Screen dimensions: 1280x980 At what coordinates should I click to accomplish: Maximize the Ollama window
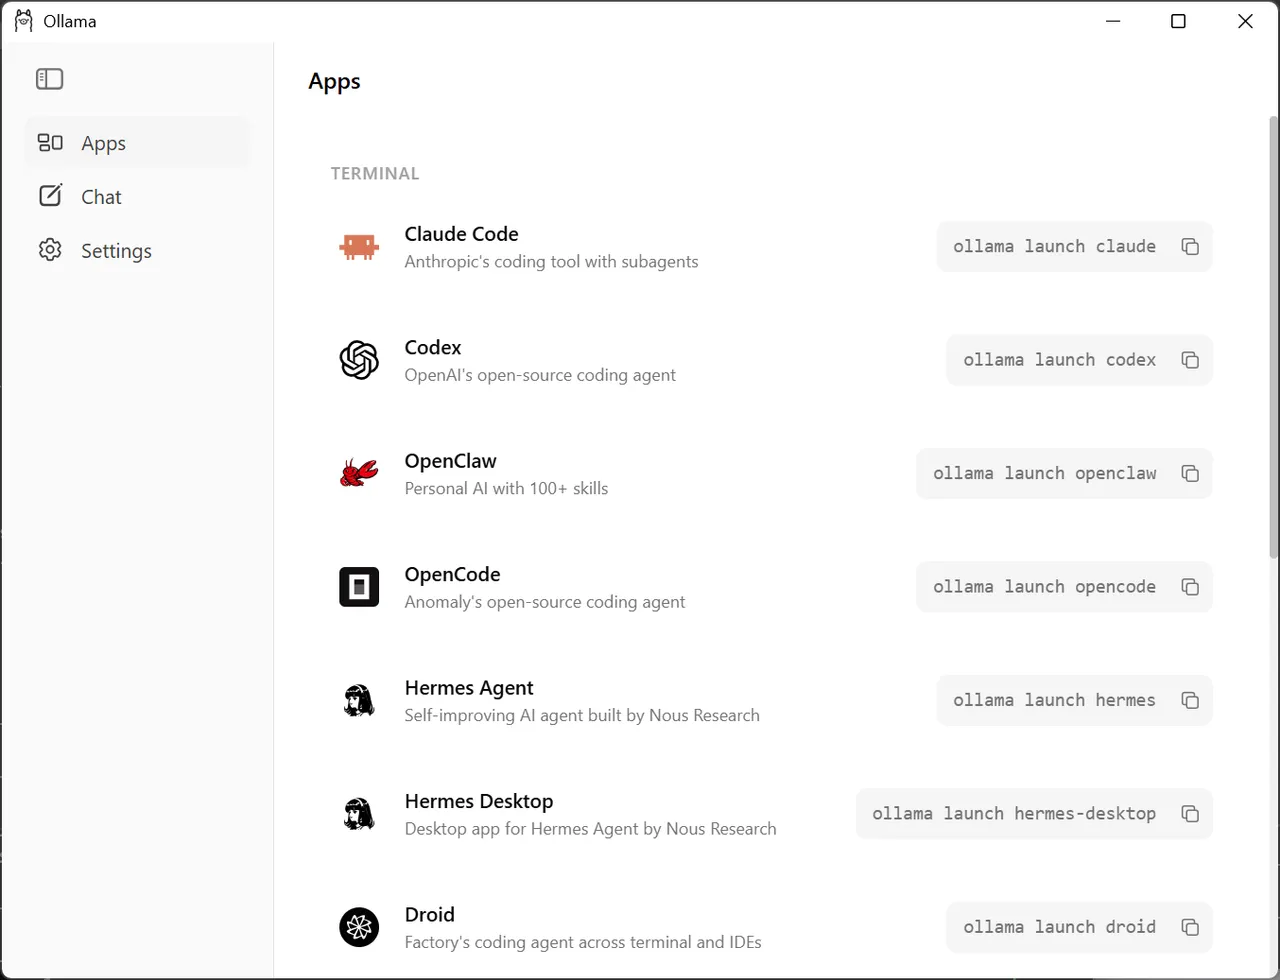tap(1178, 21)
